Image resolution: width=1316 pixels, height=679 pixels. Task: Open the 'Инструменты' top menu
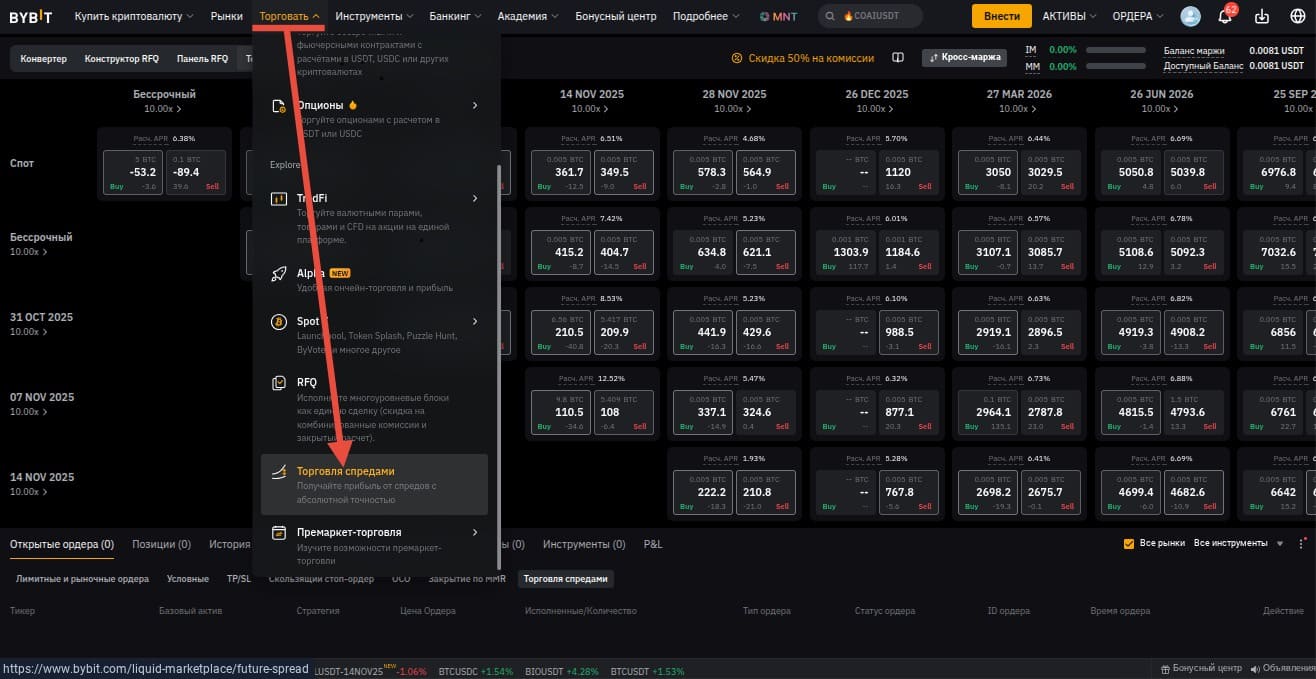375,16
